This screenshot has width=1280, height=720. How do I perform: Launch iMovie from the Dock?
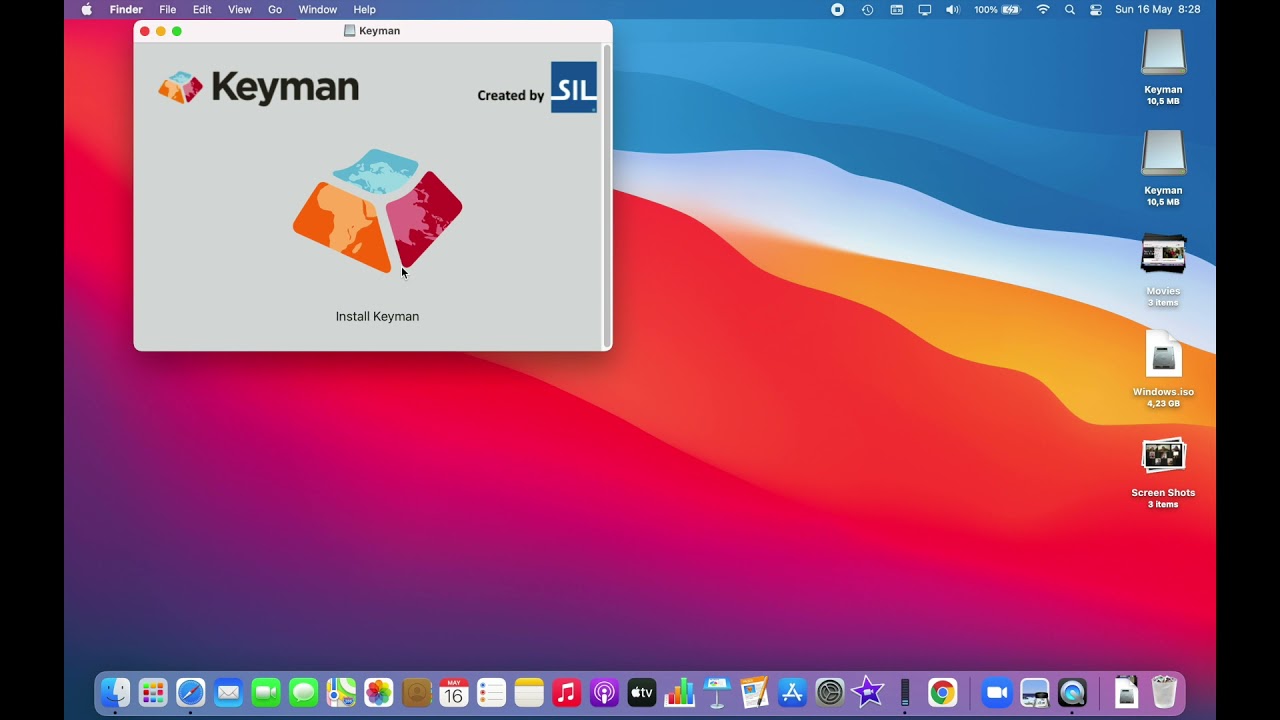point(867,692)
